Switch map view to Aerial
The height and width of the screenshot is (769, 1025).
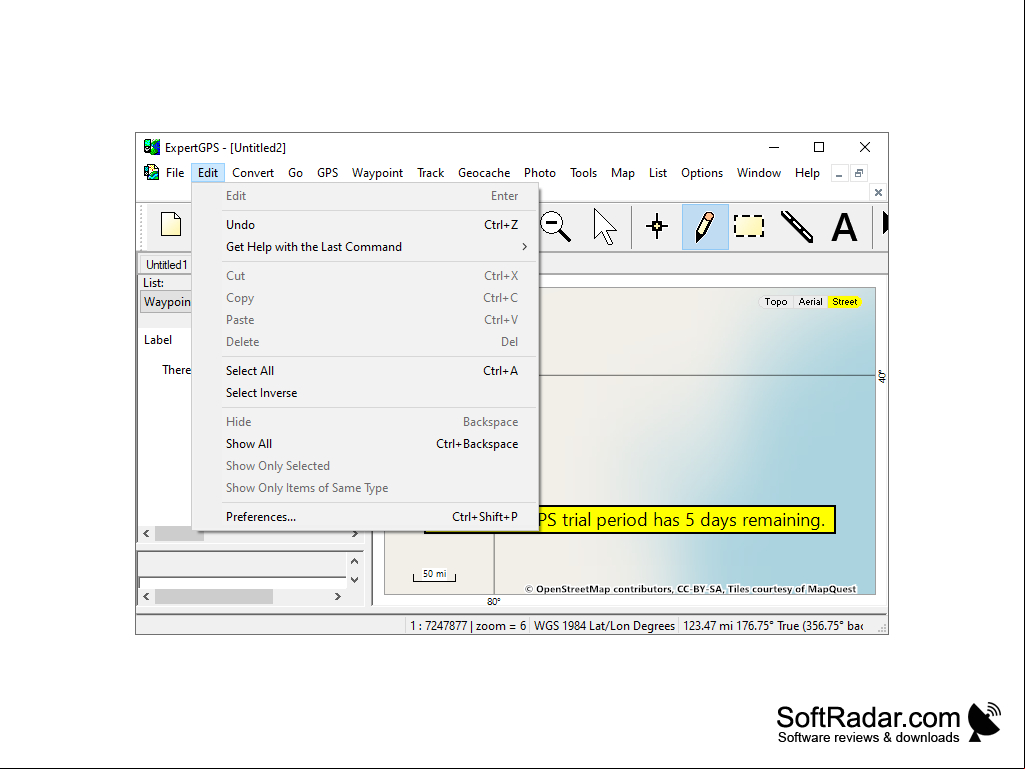coord(810,301)
